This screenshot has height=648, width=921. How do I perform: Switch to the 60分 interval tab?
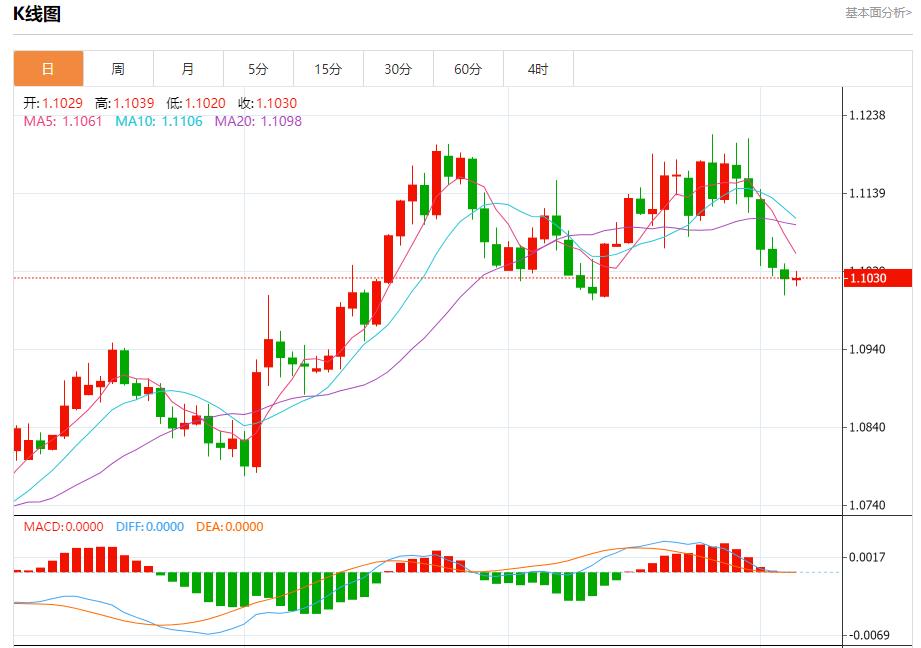click(468, 69)
